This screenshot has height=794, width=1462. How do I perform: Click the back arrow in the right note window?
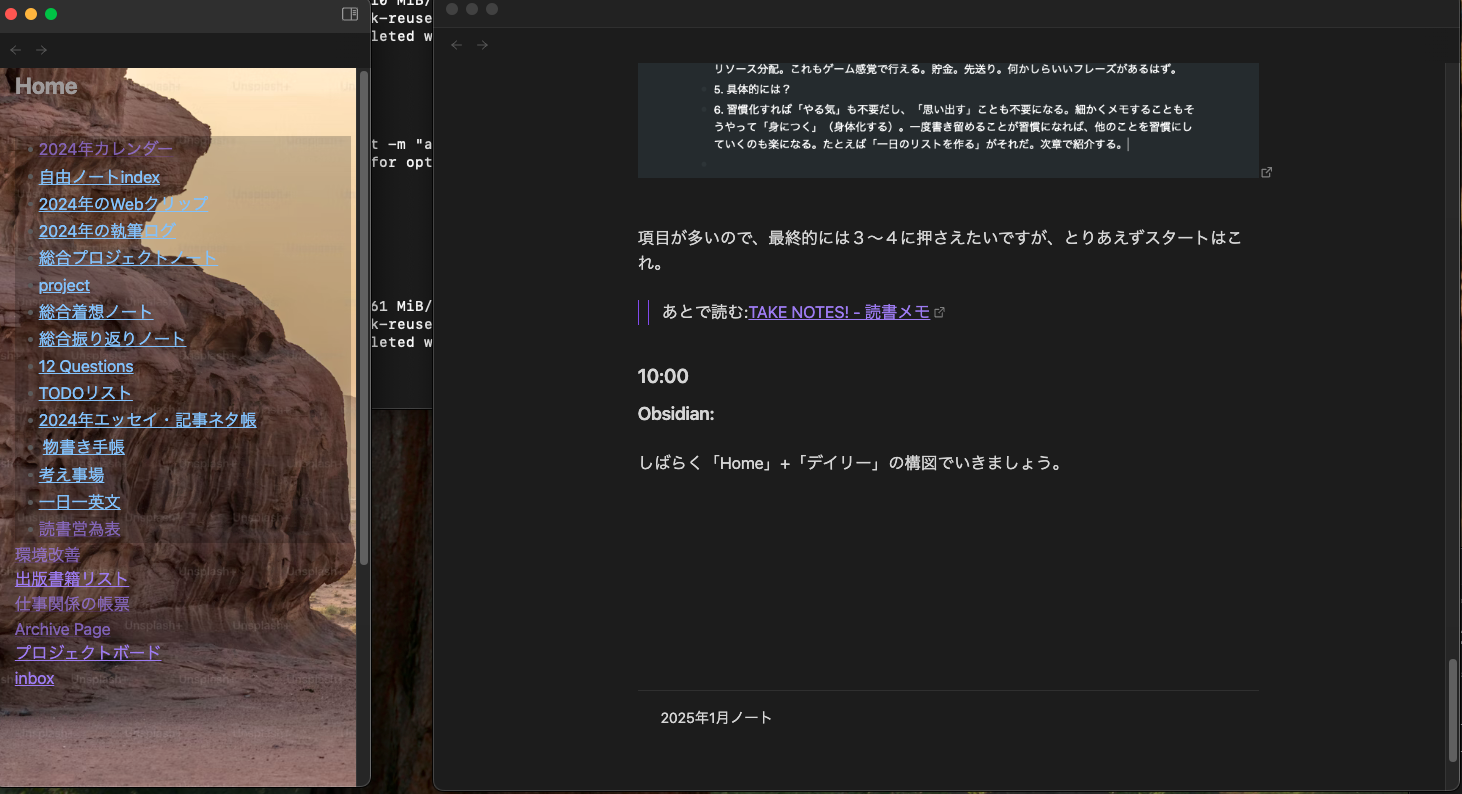(x=457, y=44)
